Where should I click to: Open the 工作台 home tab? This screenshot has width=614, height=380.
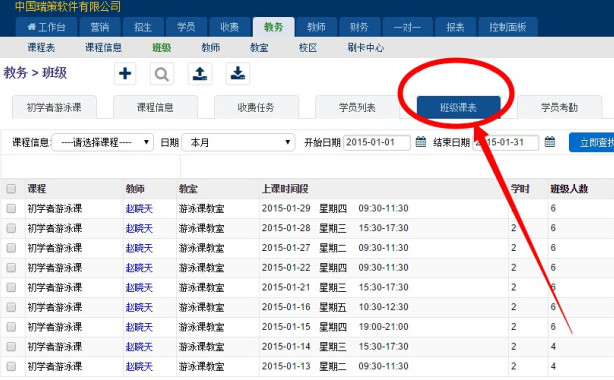point(47,27)
